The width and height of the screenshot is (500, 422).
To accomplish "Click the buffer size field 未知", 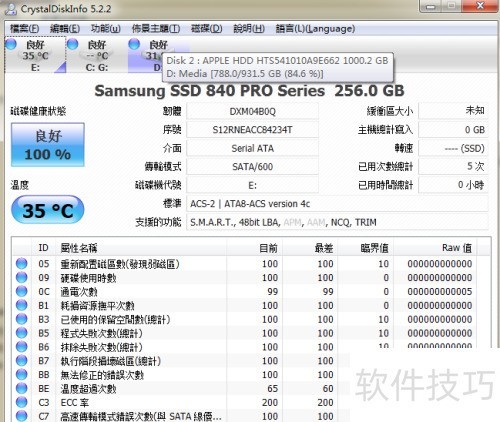I will click(x=453, y=111).
